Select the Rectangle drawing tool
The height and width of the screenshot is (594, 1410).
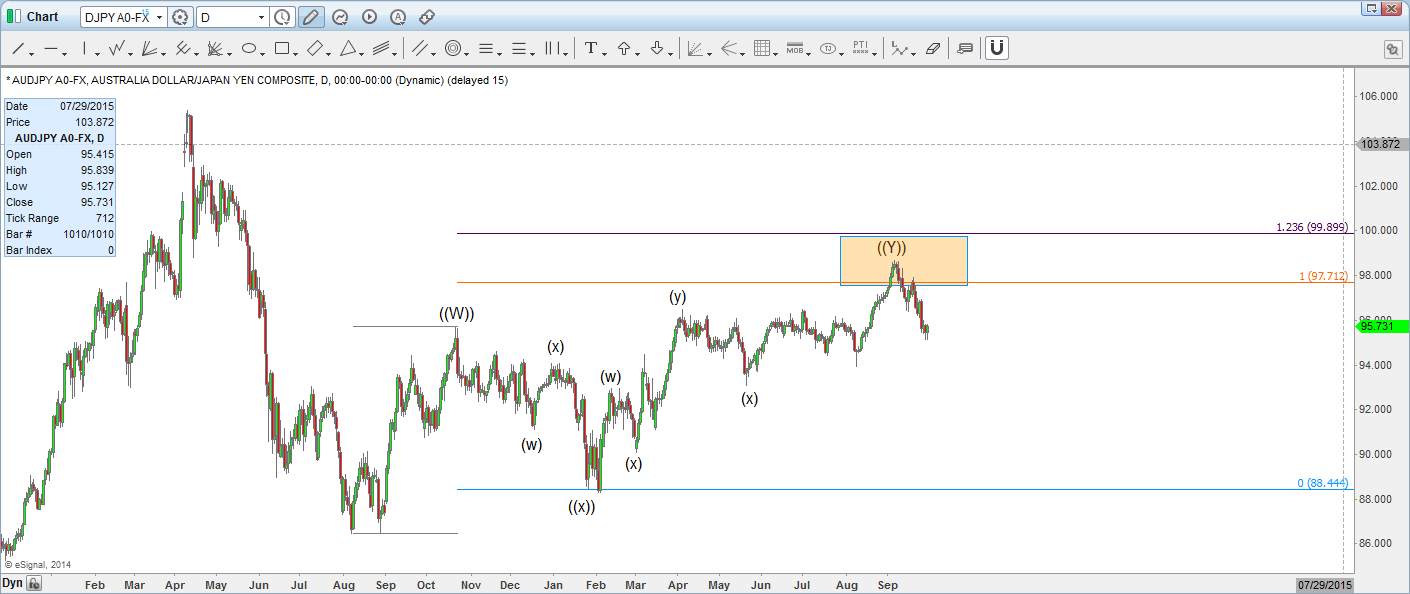pos(282,47)
